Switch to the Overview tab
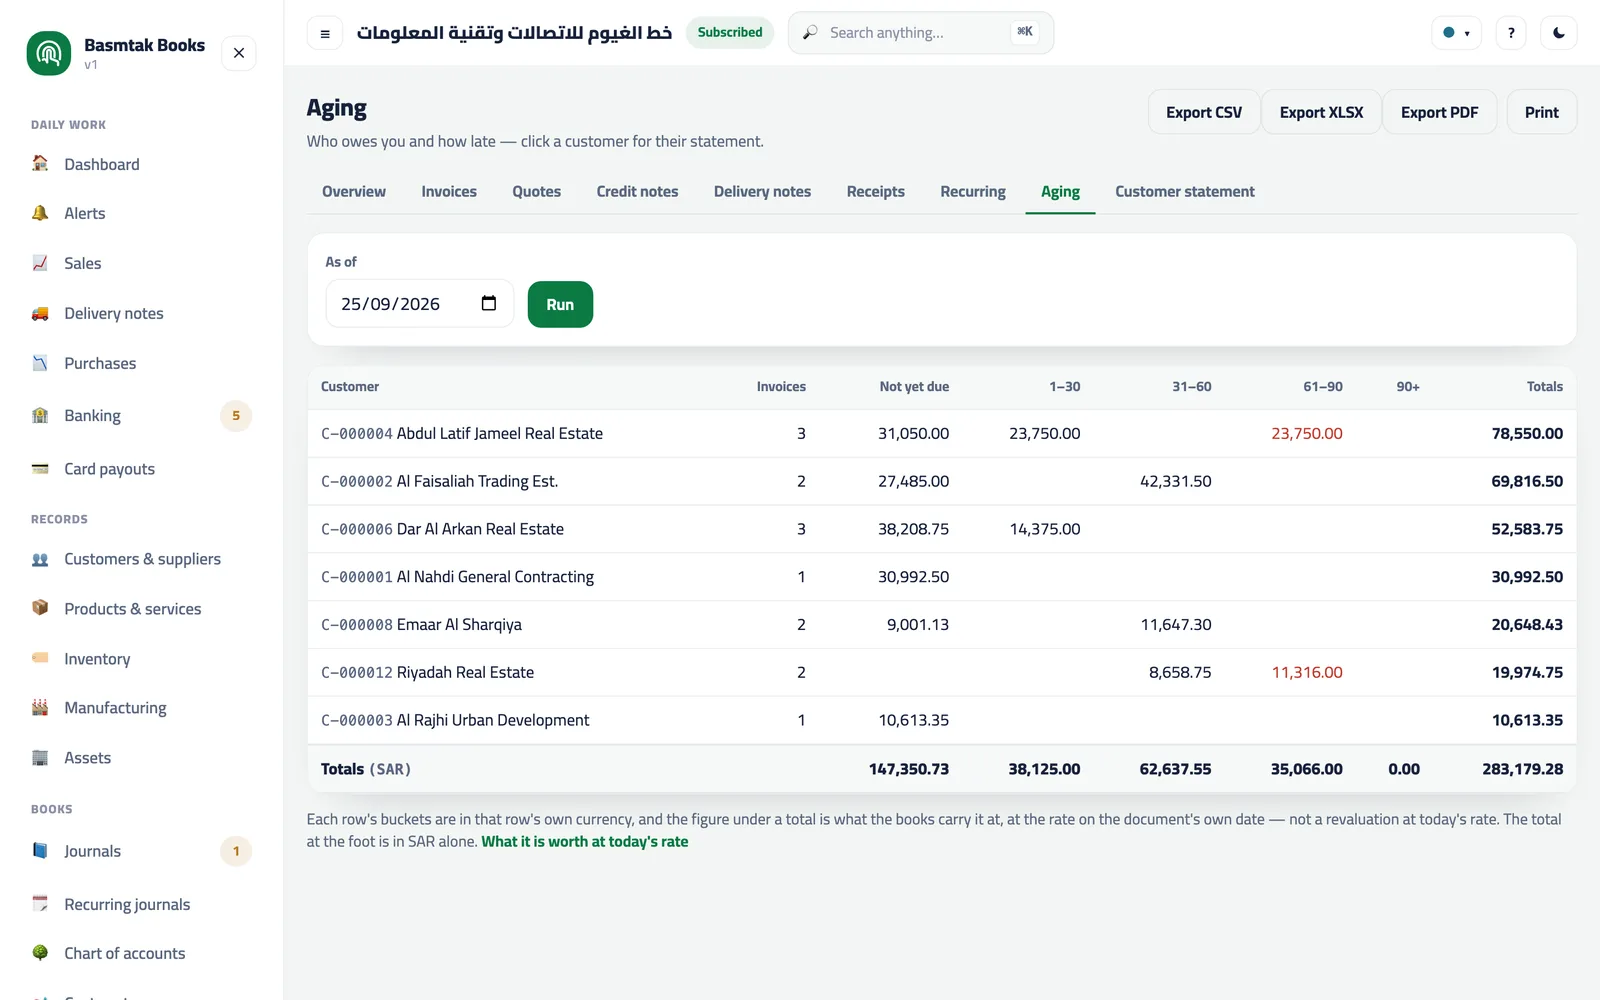Viewport: 1600px width, 1000px height. (354, 191)
